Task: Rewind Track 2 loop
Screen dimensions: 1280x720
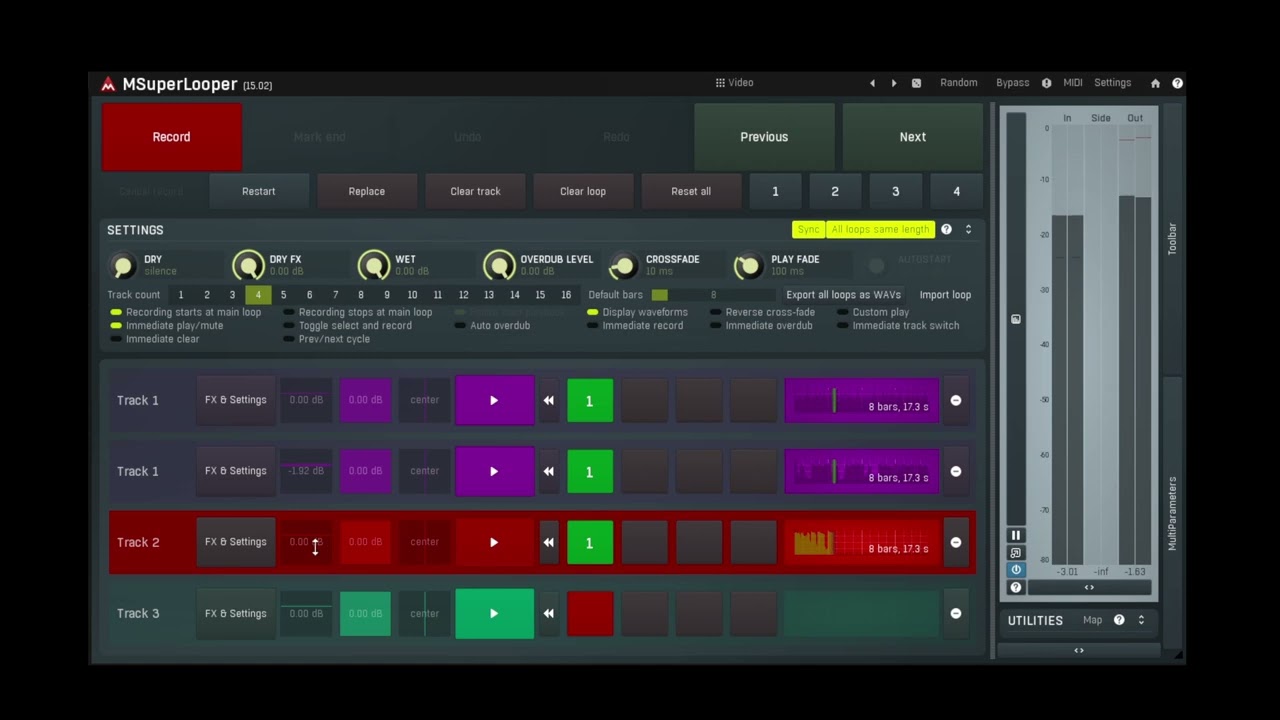Action: click(548, 542)
